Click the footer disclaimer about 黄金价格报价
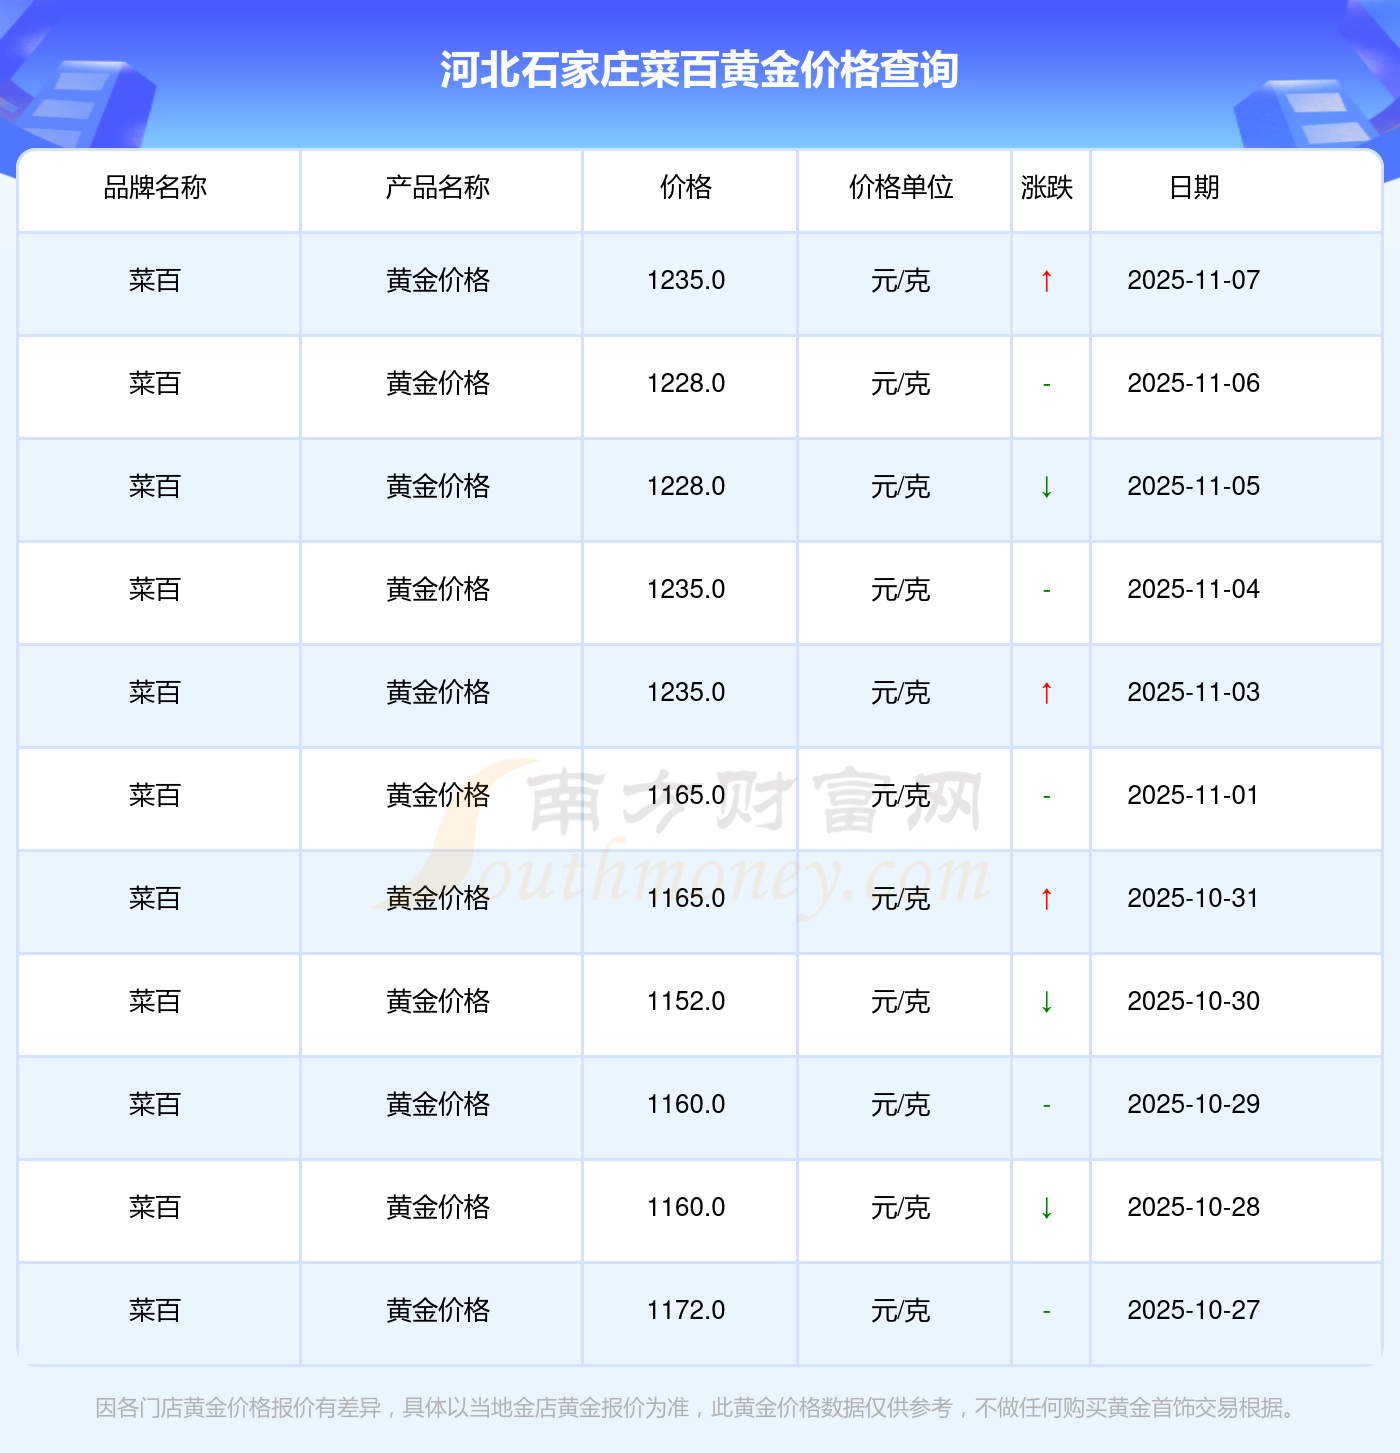The width and height of the screenshot is (1400, 1453). pos(699,1408)
